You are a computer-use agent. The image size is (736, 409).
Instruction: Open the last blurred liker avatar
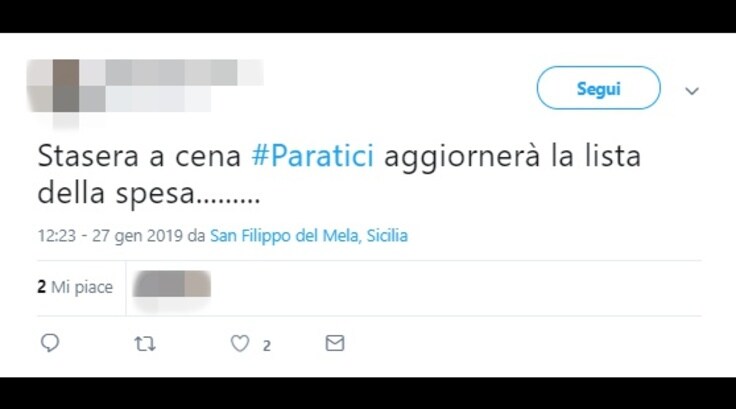coord(198,285)
